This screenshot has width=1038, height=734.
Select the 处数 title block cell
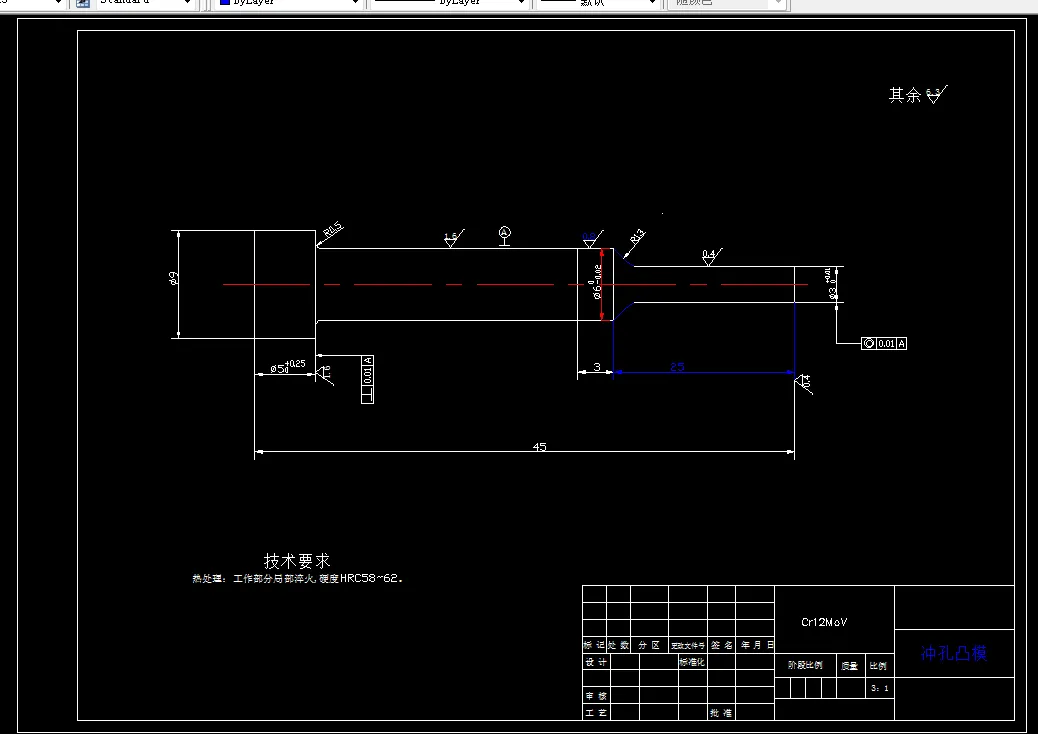click(x=618, y=645)
